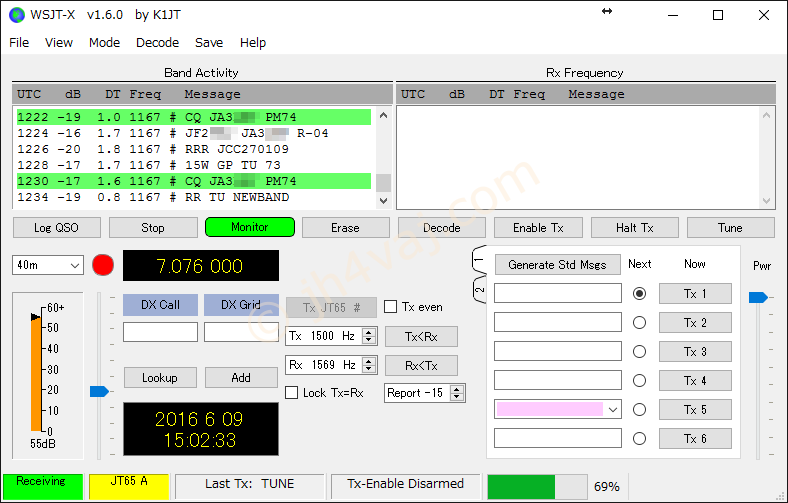Screen dimensions: 788x503
Task: Send message now with Tx 6 button
Action: [695, 439]
